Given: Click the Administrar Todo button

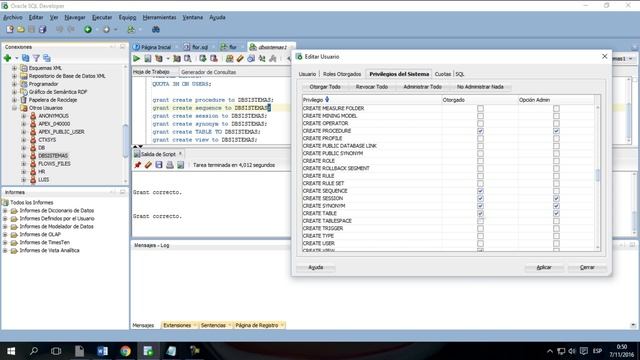Looking at the screenshot, I should point(422,87).
